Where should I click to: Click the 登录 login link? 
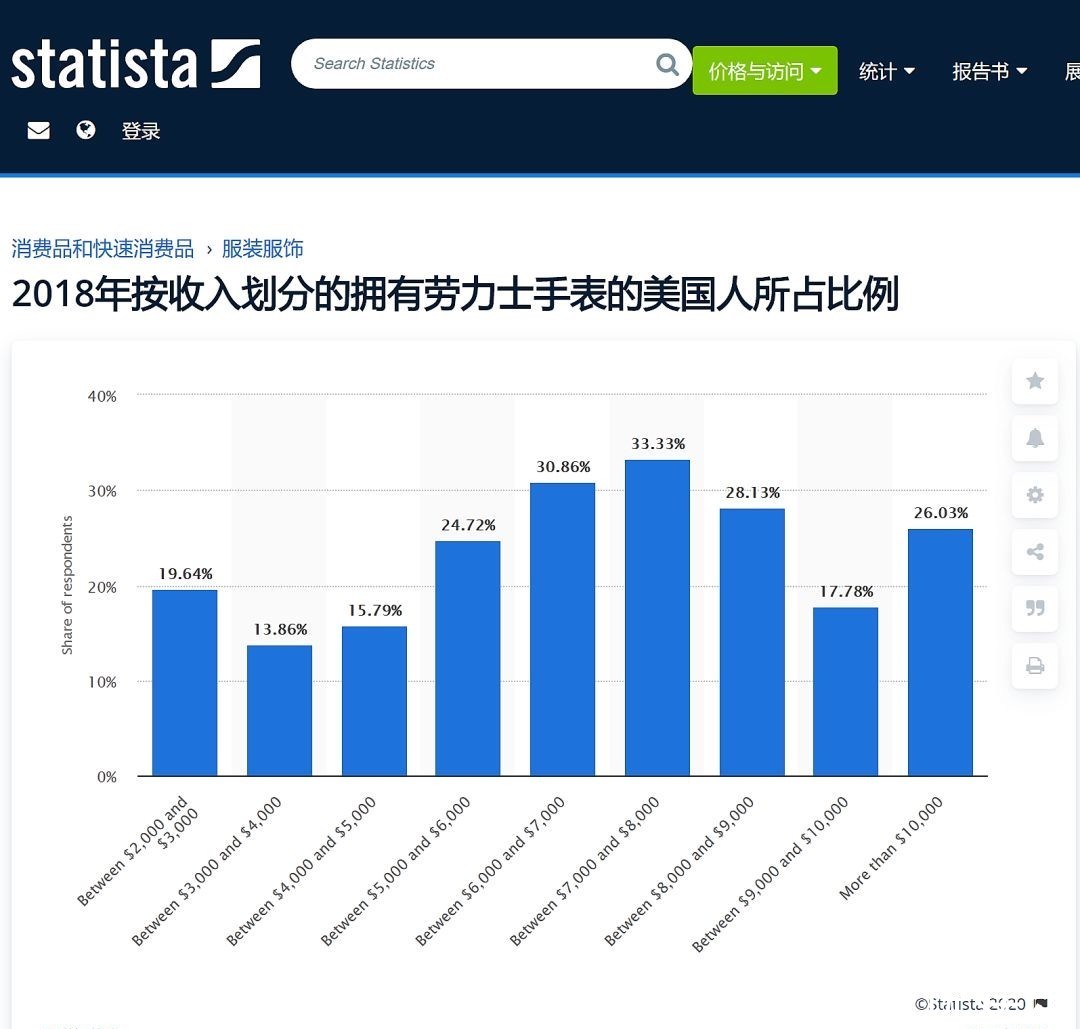141,131
